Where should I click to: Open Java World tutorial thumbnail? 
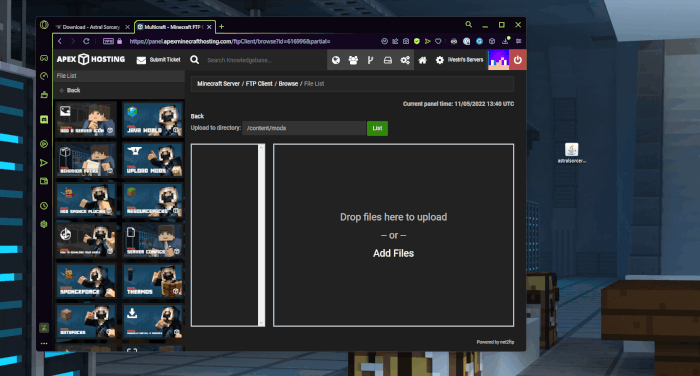click(152, 119)
